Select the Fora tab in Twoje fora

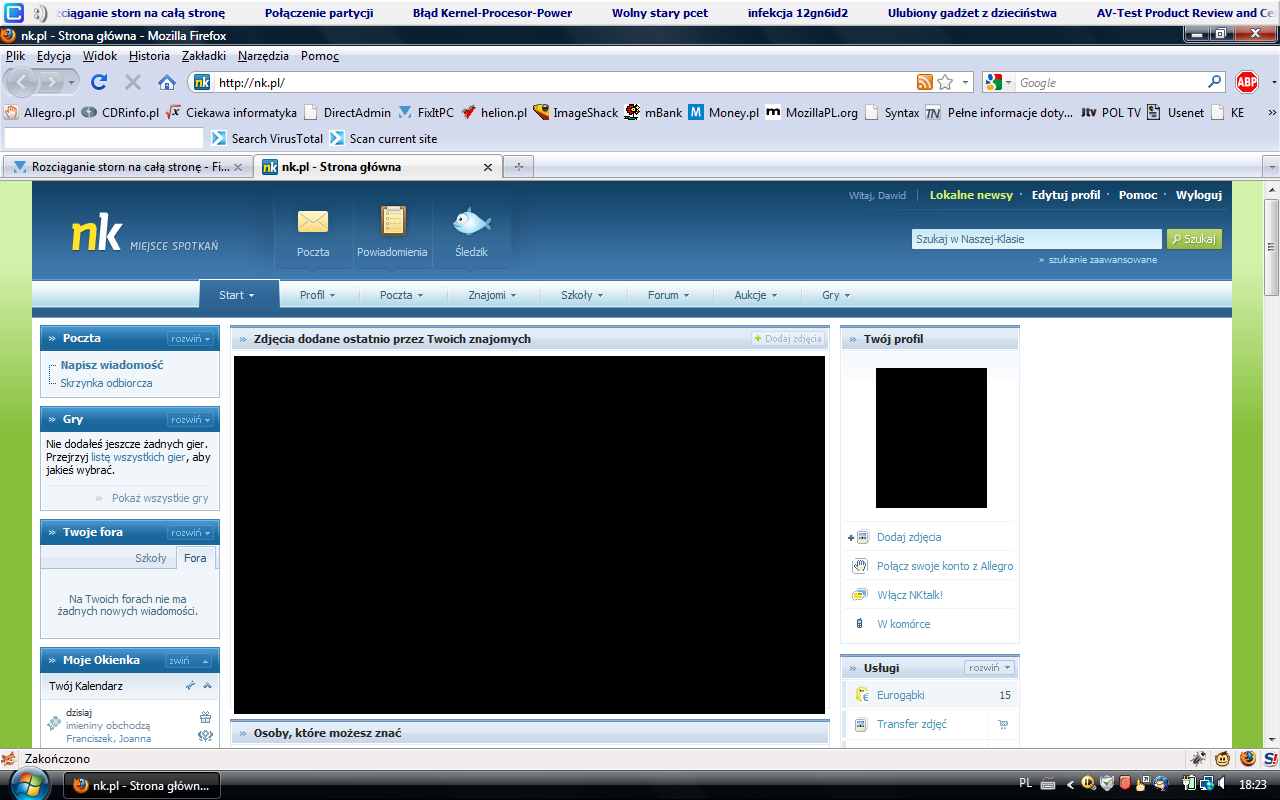(x=195, y=558)
